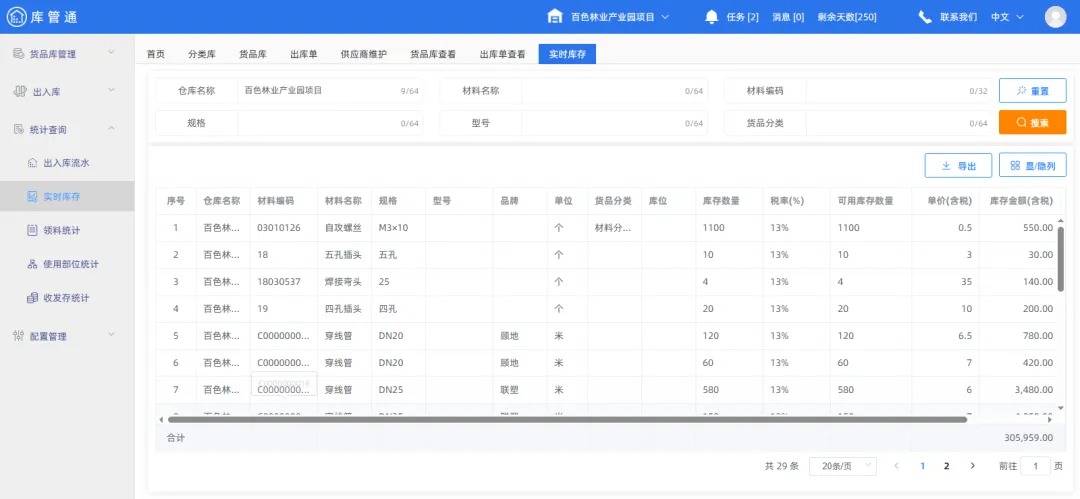1080x499 pixels.
Task: Click the 收发存统计 sidebar icon
Action: click(32, 298)
